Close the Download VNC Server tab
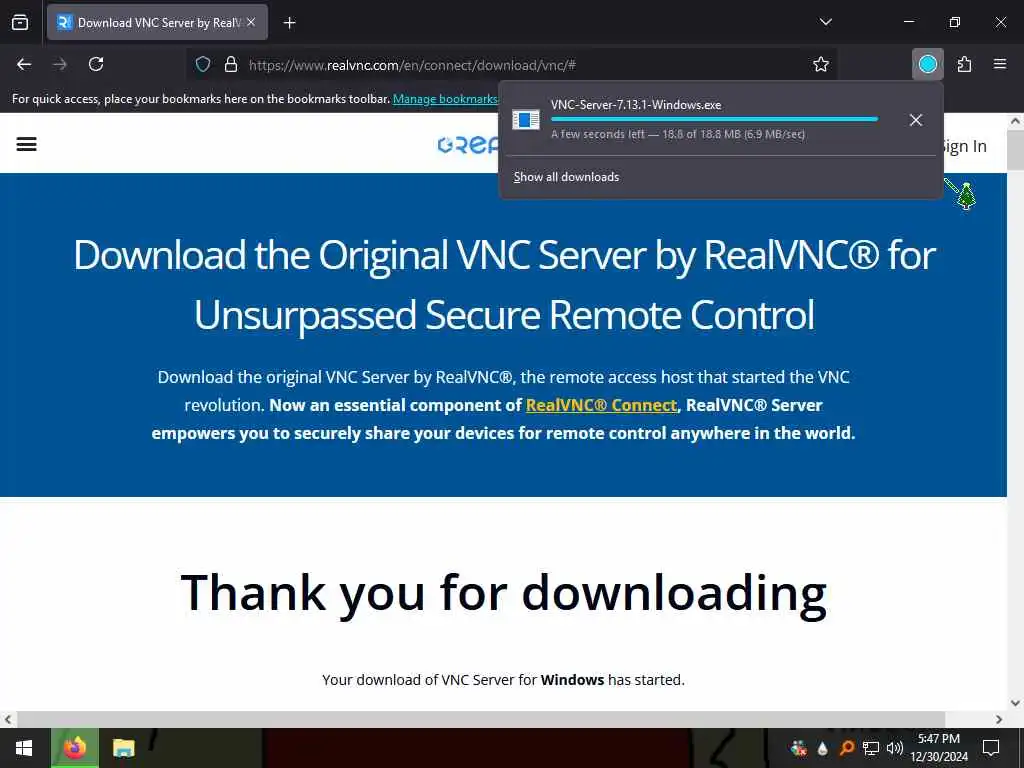 pyautogui.click(x=251, y=22)
